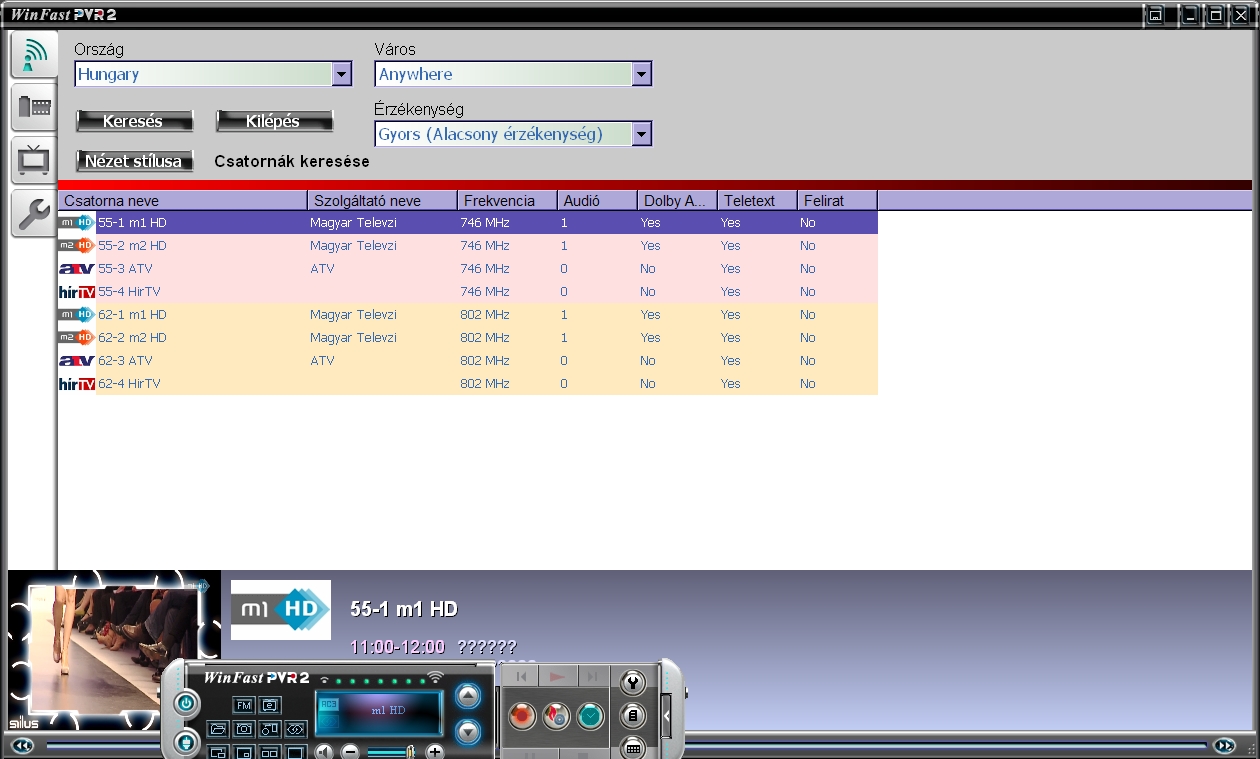Open the EPG guide icon beside FM
The height and width of the screenshot is (759, 1260).
pyautogui.click(x=270, y=705)
